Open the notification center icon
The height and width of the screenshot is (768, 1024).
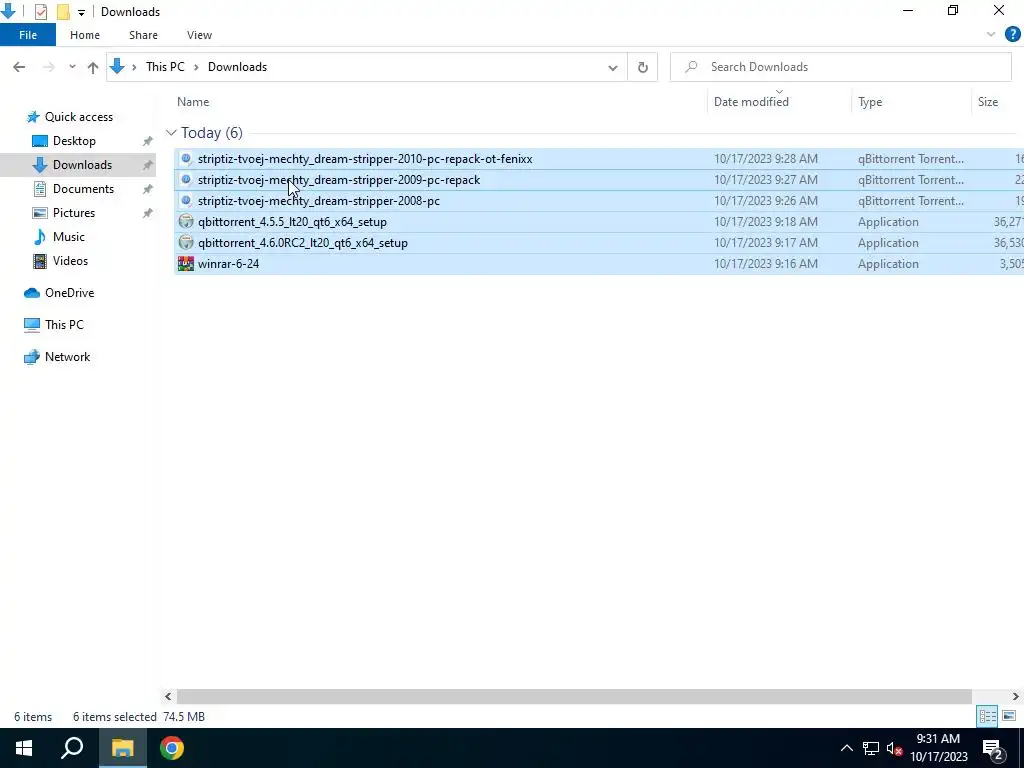pyautogui.click(x=993, y=749)
